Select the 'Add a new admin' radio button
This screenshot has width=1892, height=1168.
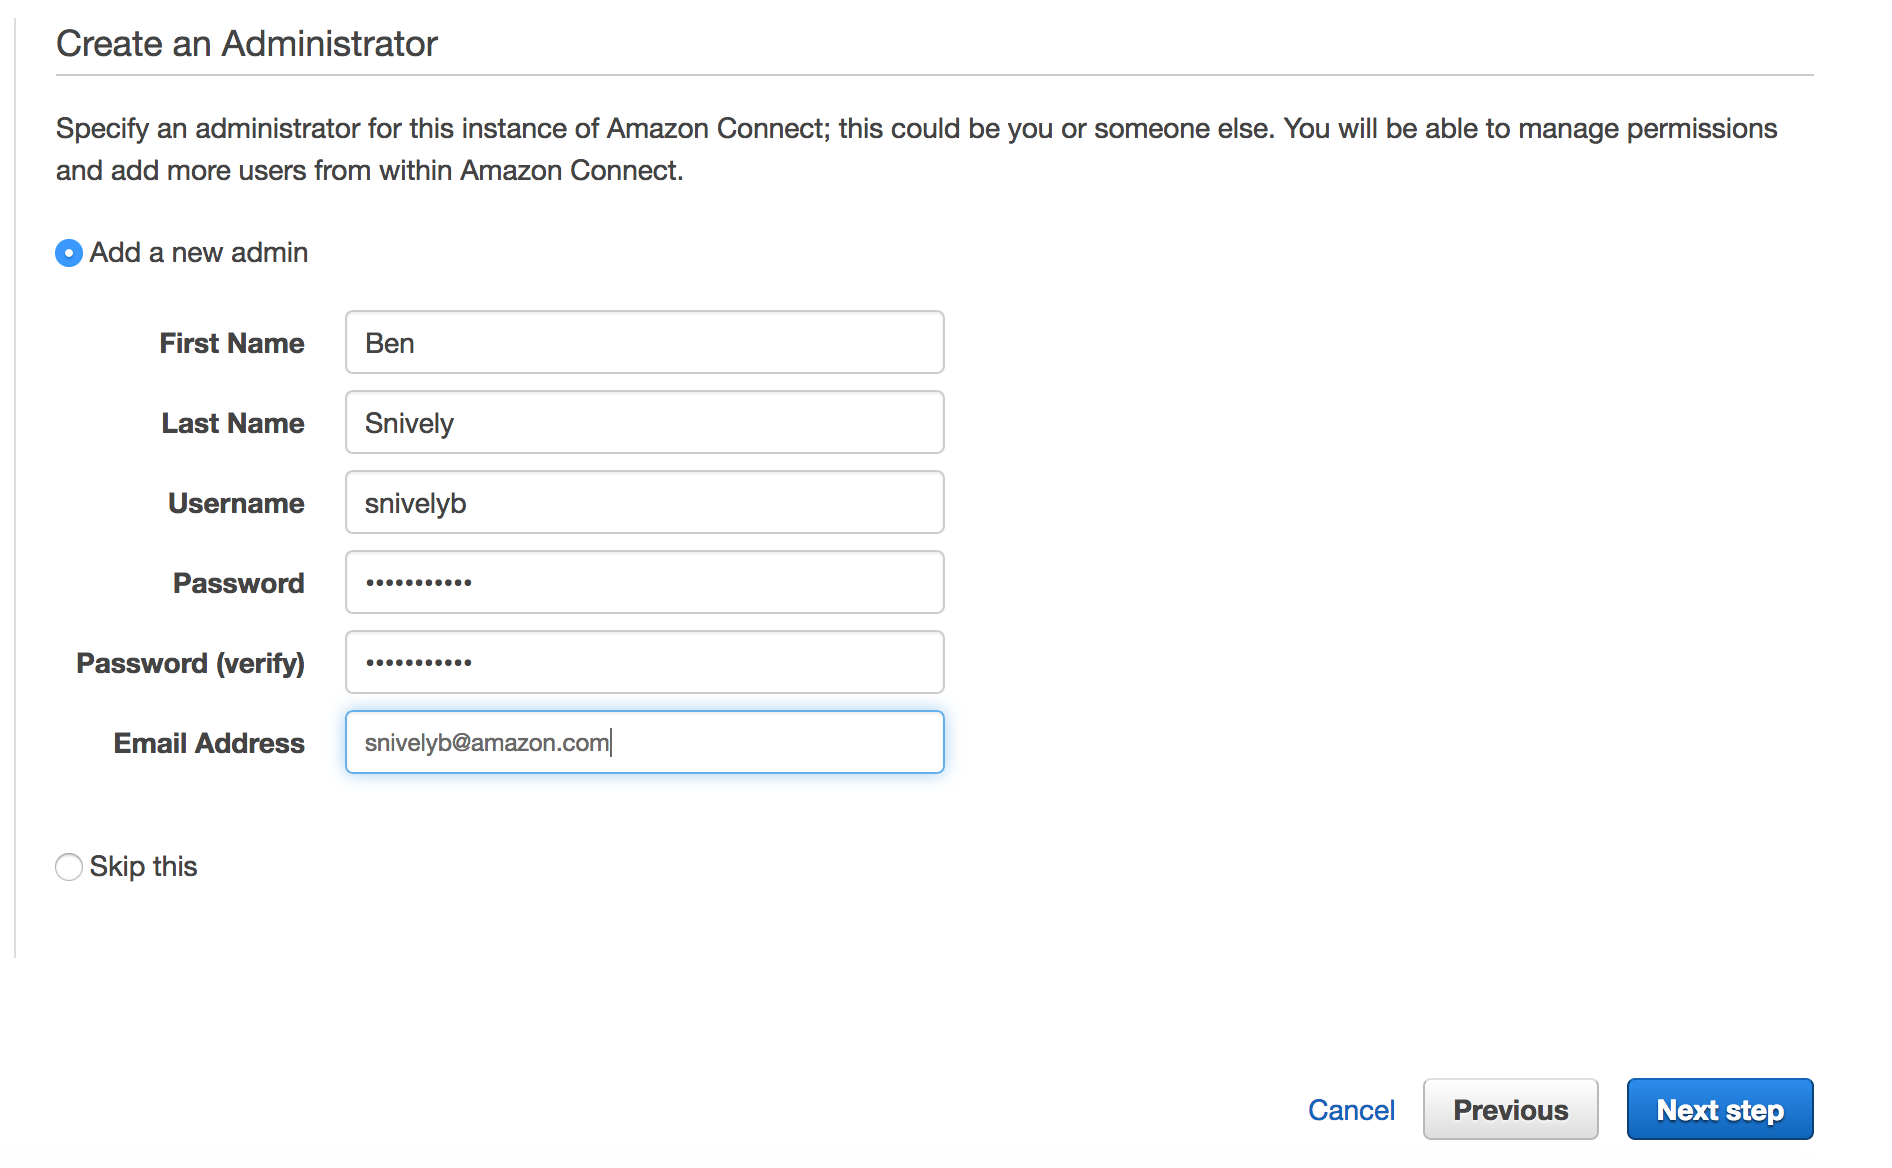pyautogui.click(x=69, y=253)
